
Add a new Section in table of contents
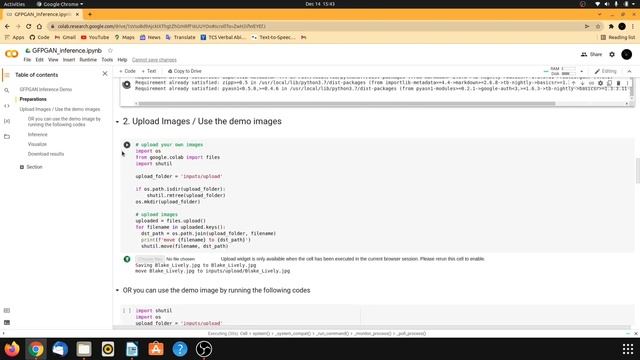point(31,167)
